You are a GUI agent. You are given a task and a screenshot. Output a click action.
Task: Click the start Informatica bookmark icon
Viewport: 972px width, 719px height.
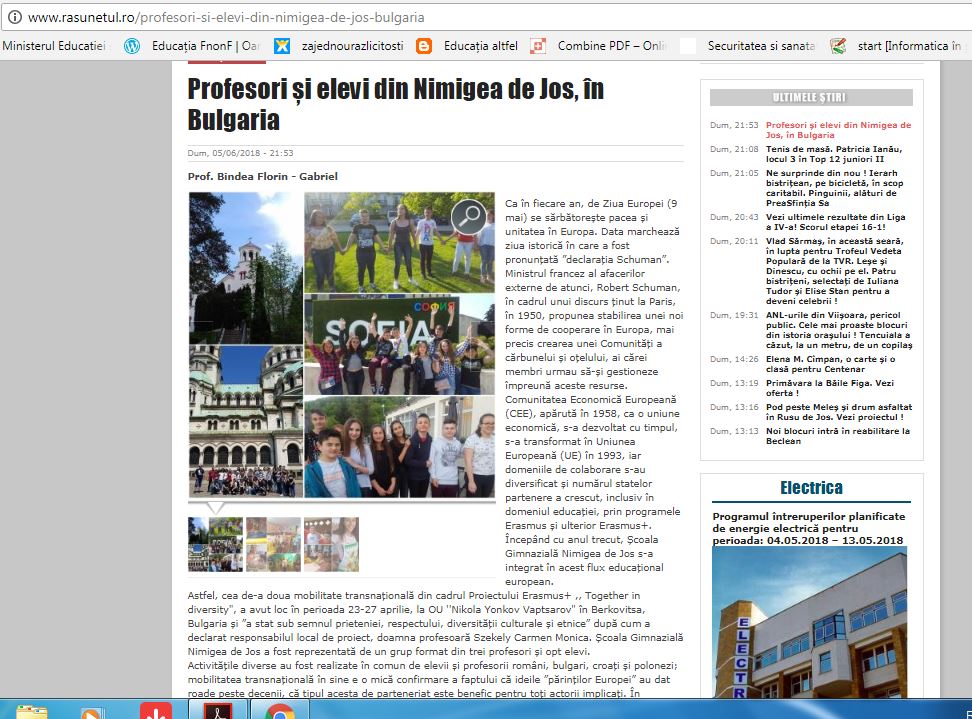point(838,46)
